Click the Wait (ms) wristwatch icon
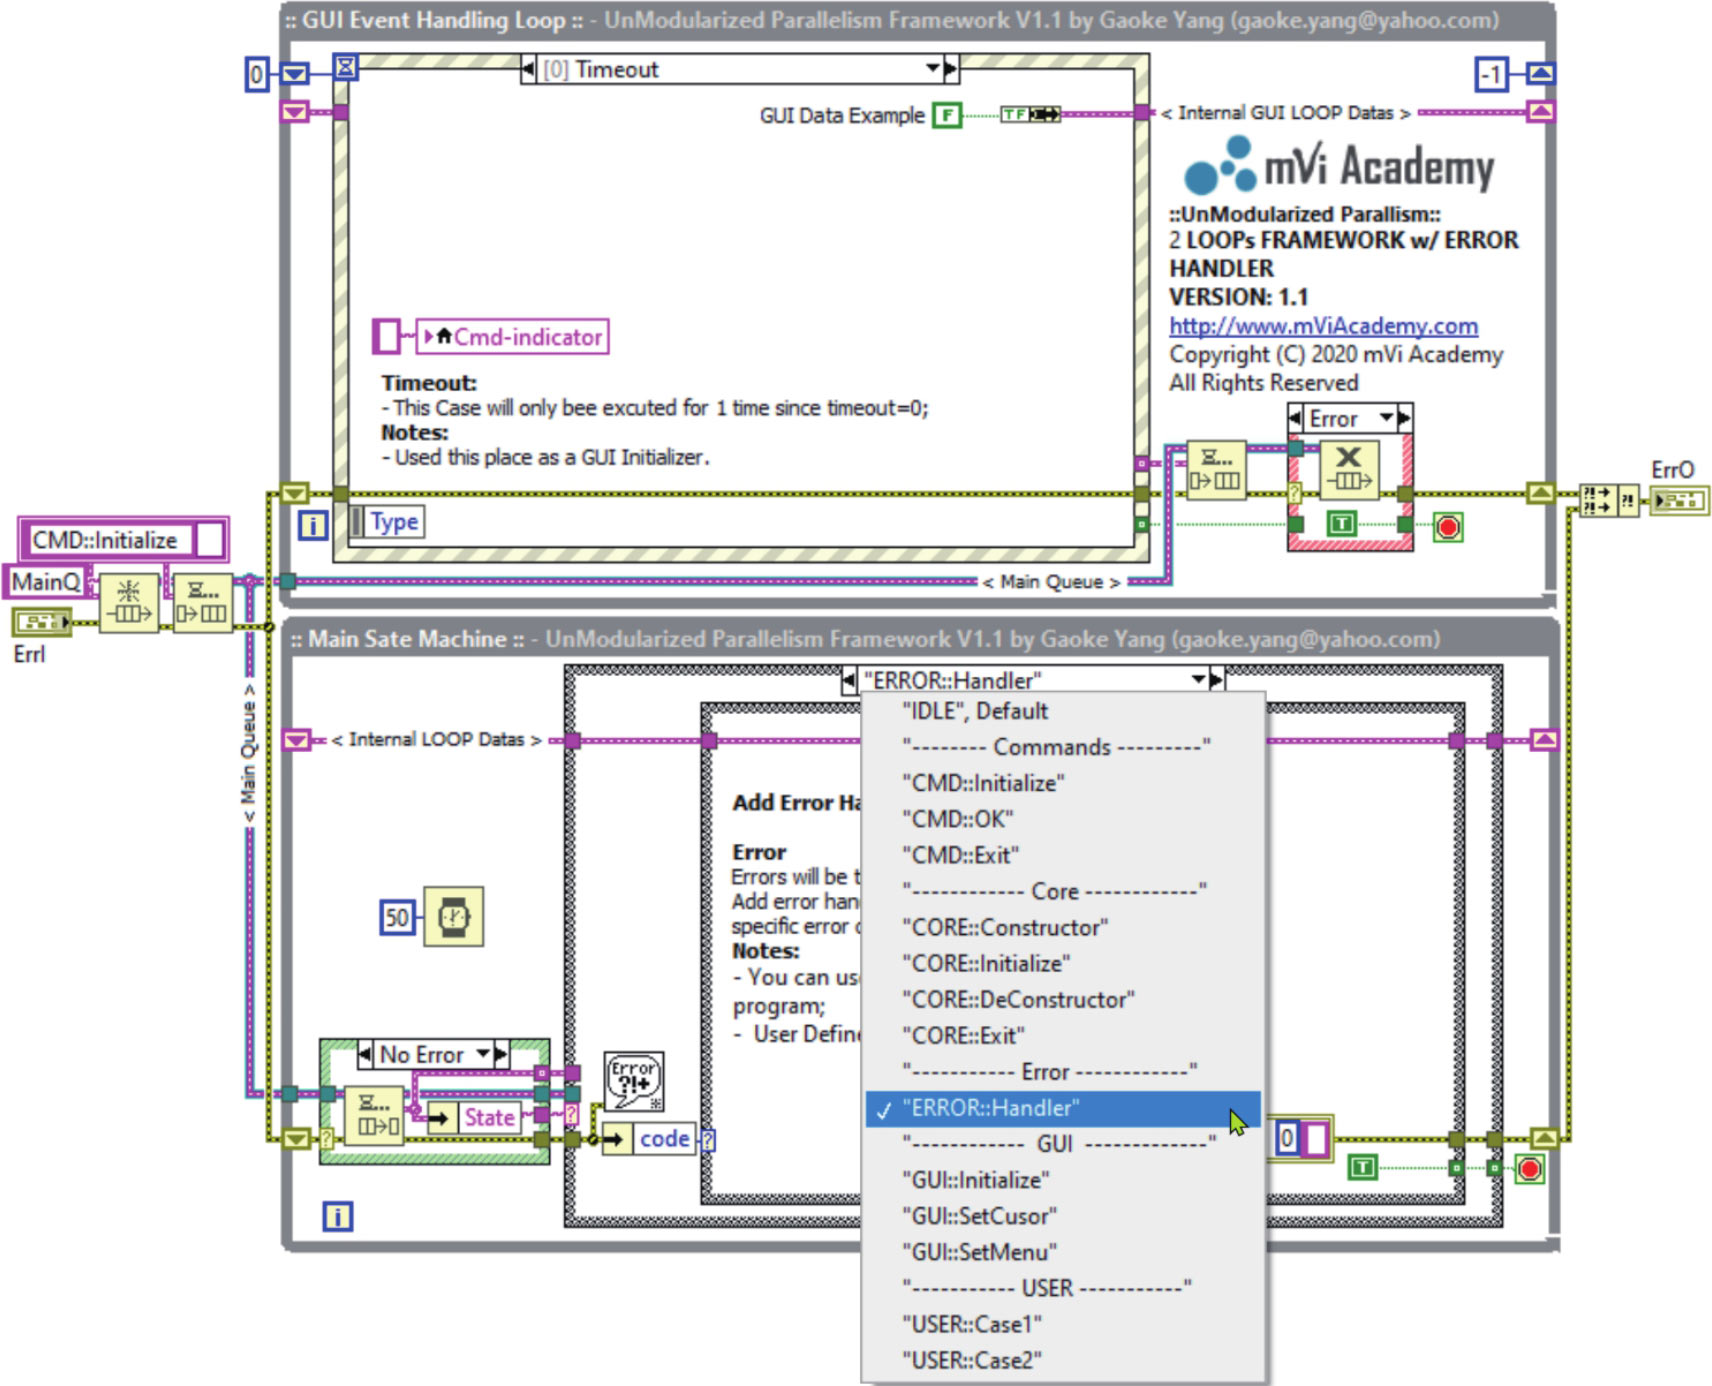This screenshot has height=1386, width=1712. pyautogui.click(x=453, y=916)
